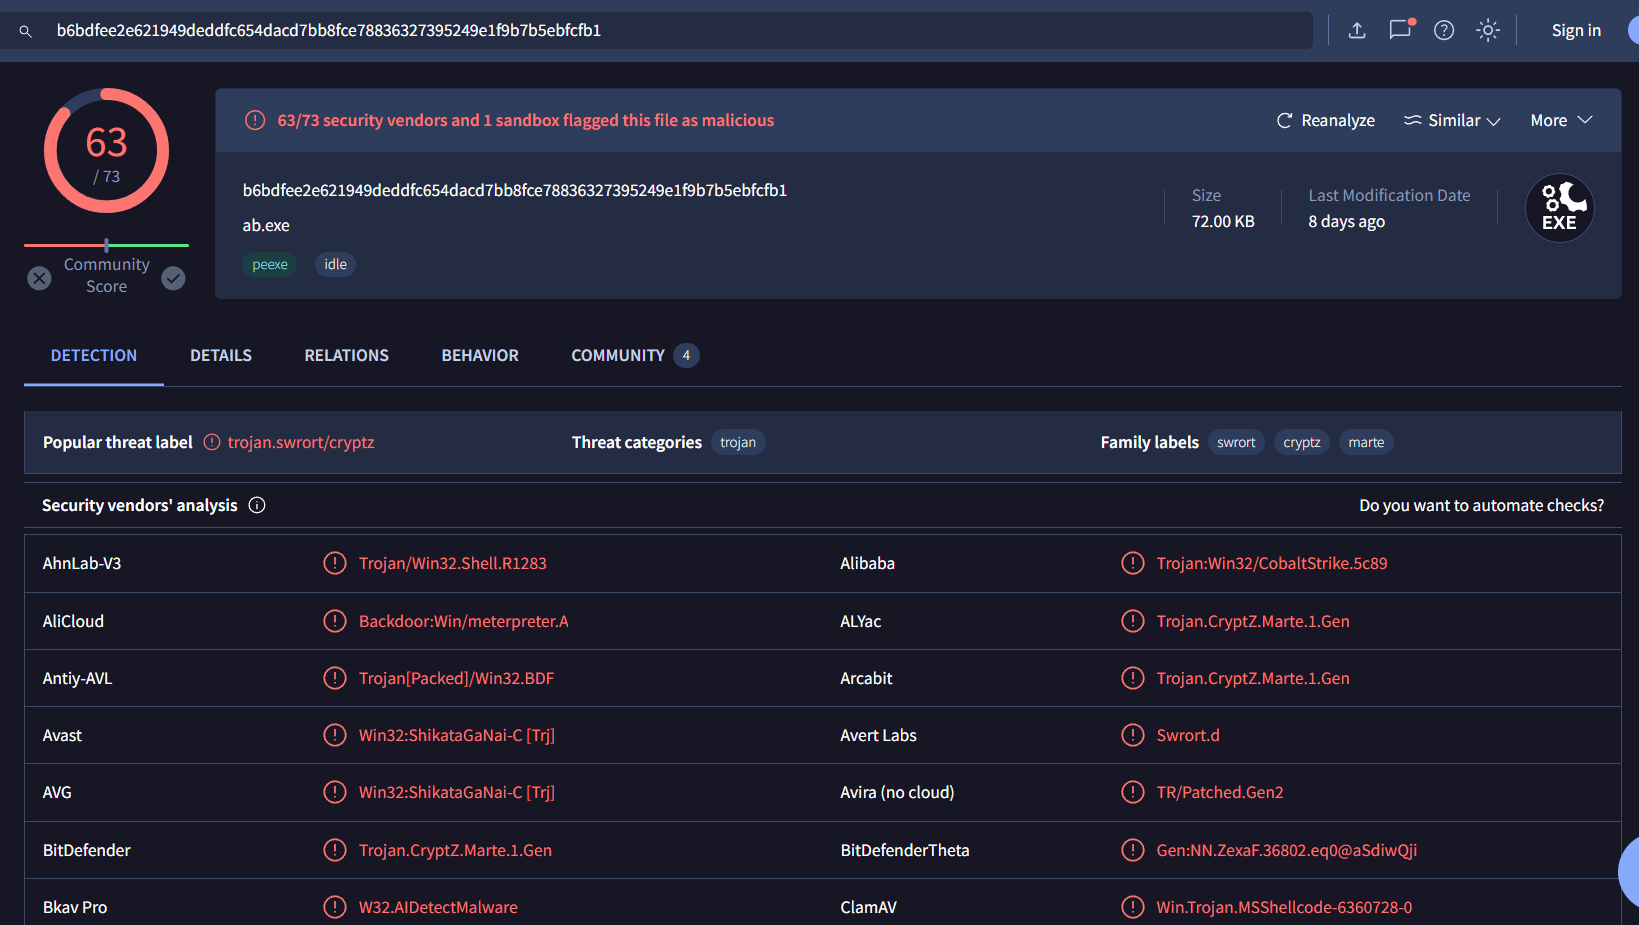Vote positive with the community checkmark button
This screenshot has height=925, width=1639.
(x=173, y=278)
